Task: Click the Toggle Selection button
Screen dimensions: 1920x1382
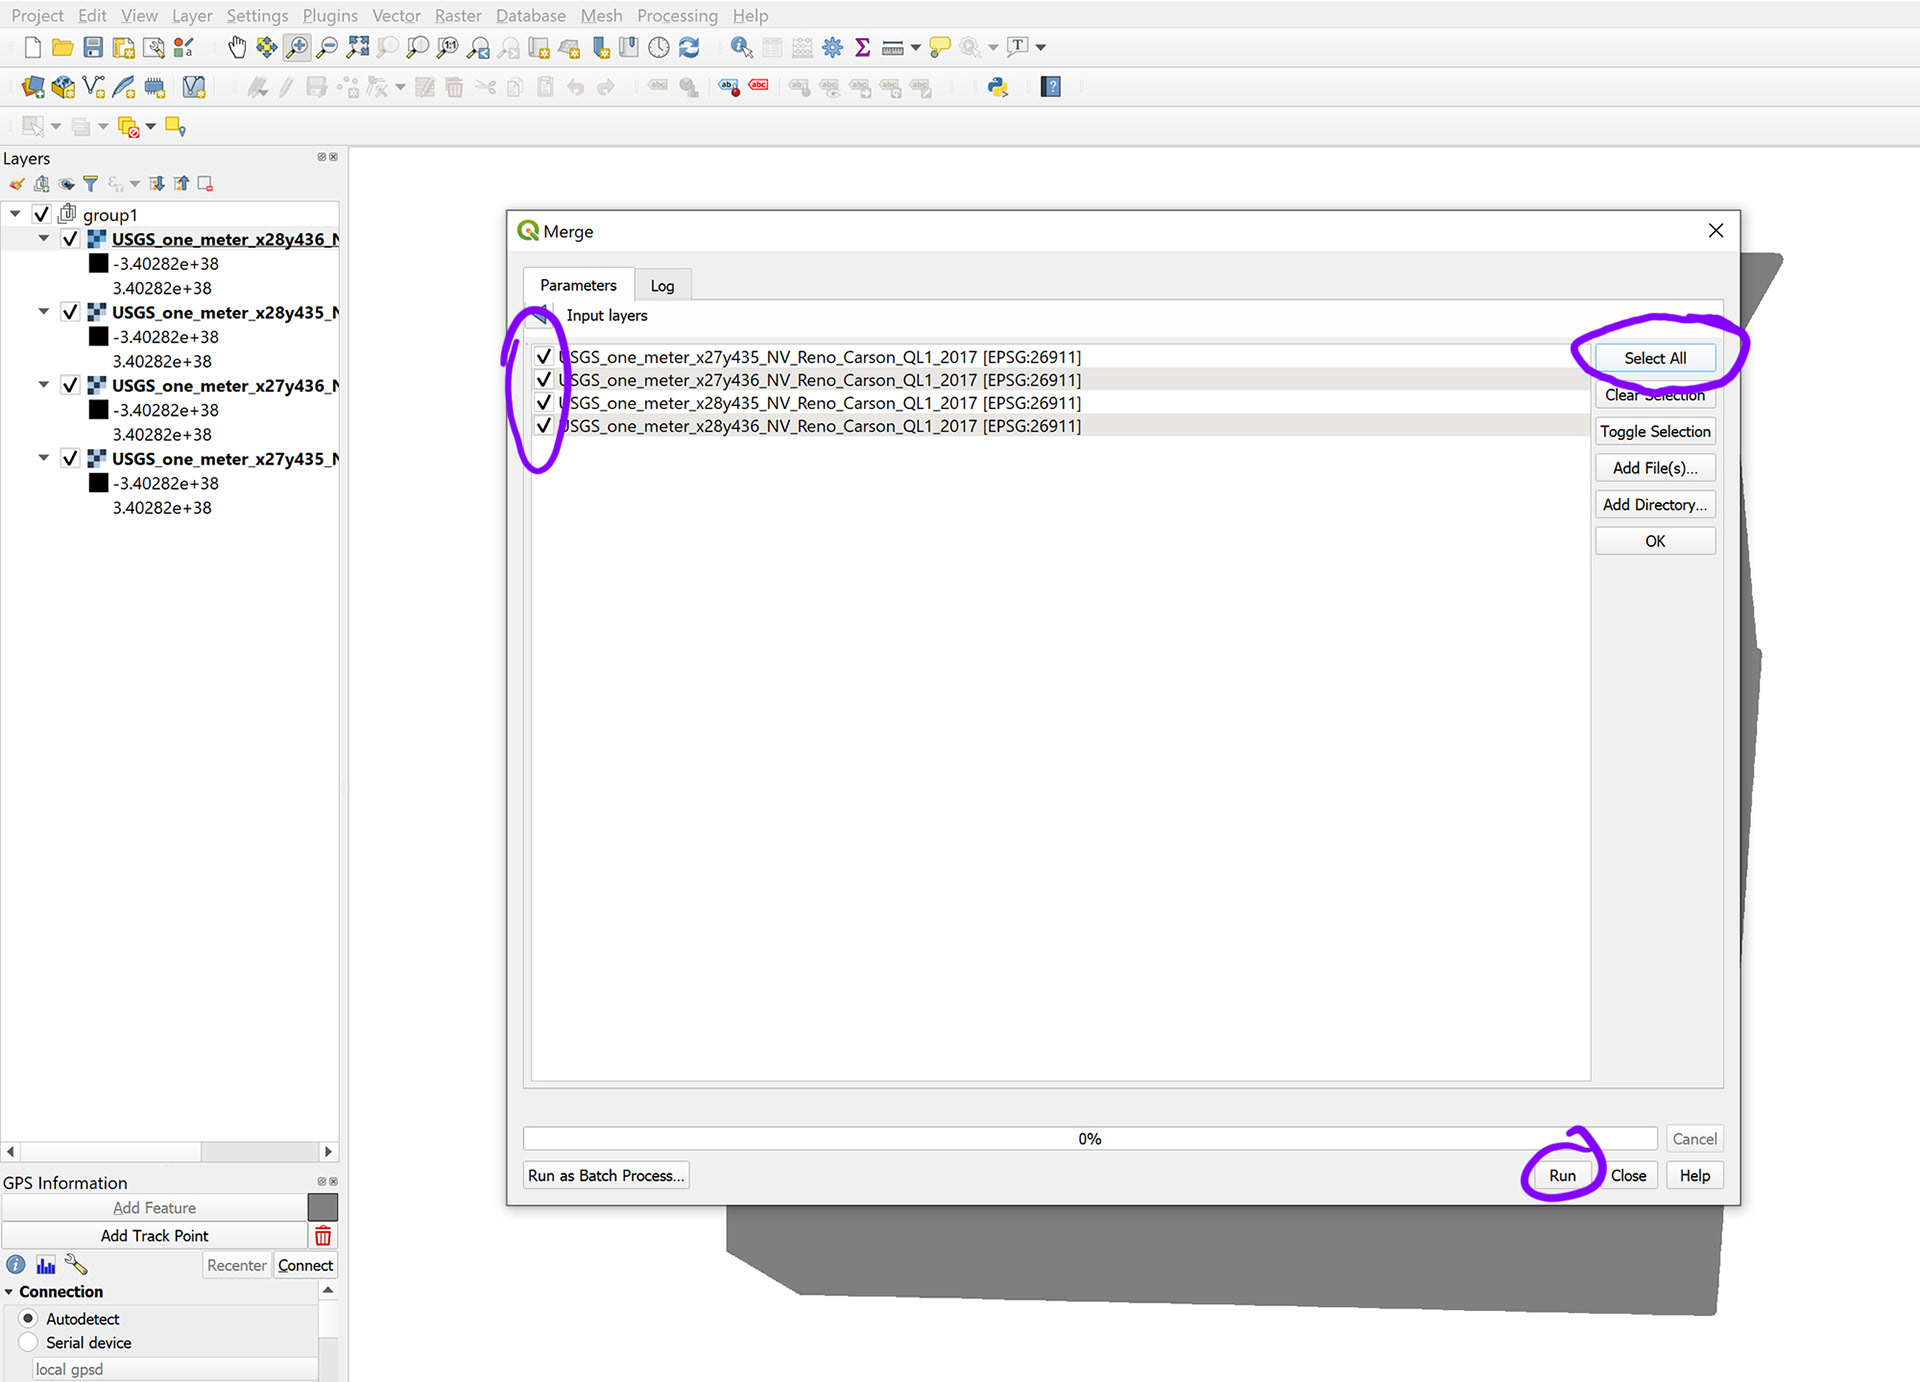Action: click(x=1655, y=431)
